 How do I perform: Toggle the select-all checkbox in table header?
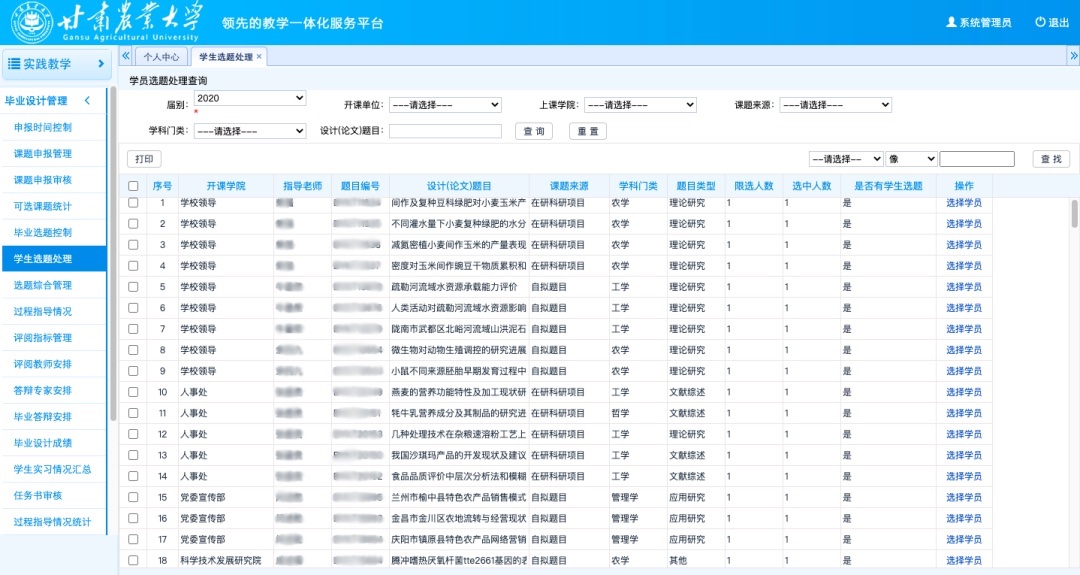pos(133,186)
